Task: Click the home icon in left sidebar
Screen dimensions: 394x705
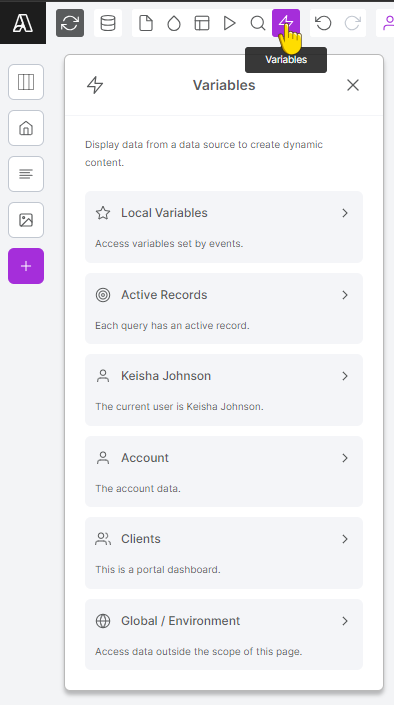Action: click(26, 128)
